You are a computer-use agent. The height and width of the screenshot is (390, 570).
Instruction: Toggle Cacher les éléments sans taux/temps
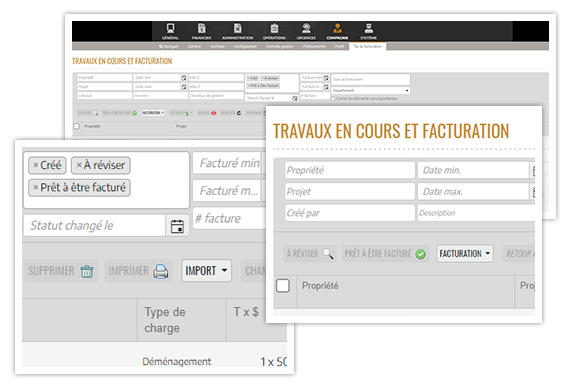click(333, 99)
